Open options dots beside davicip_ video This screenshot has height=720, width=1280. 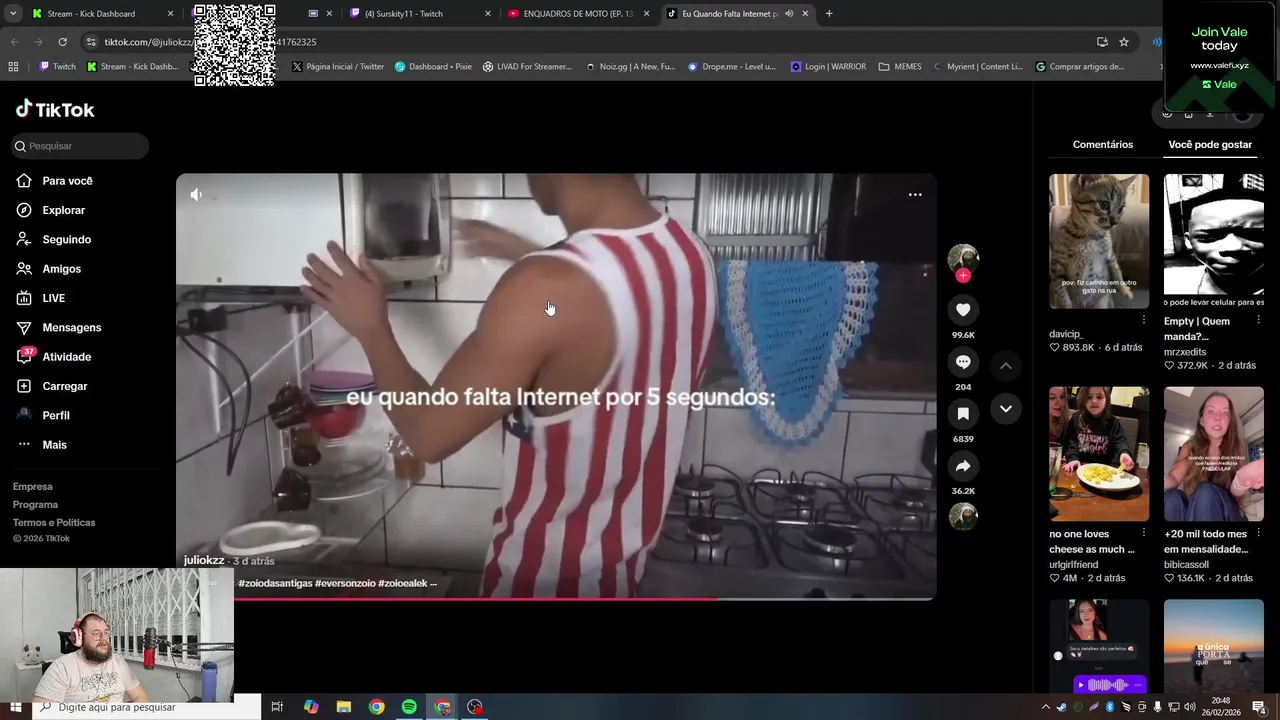1144,320
